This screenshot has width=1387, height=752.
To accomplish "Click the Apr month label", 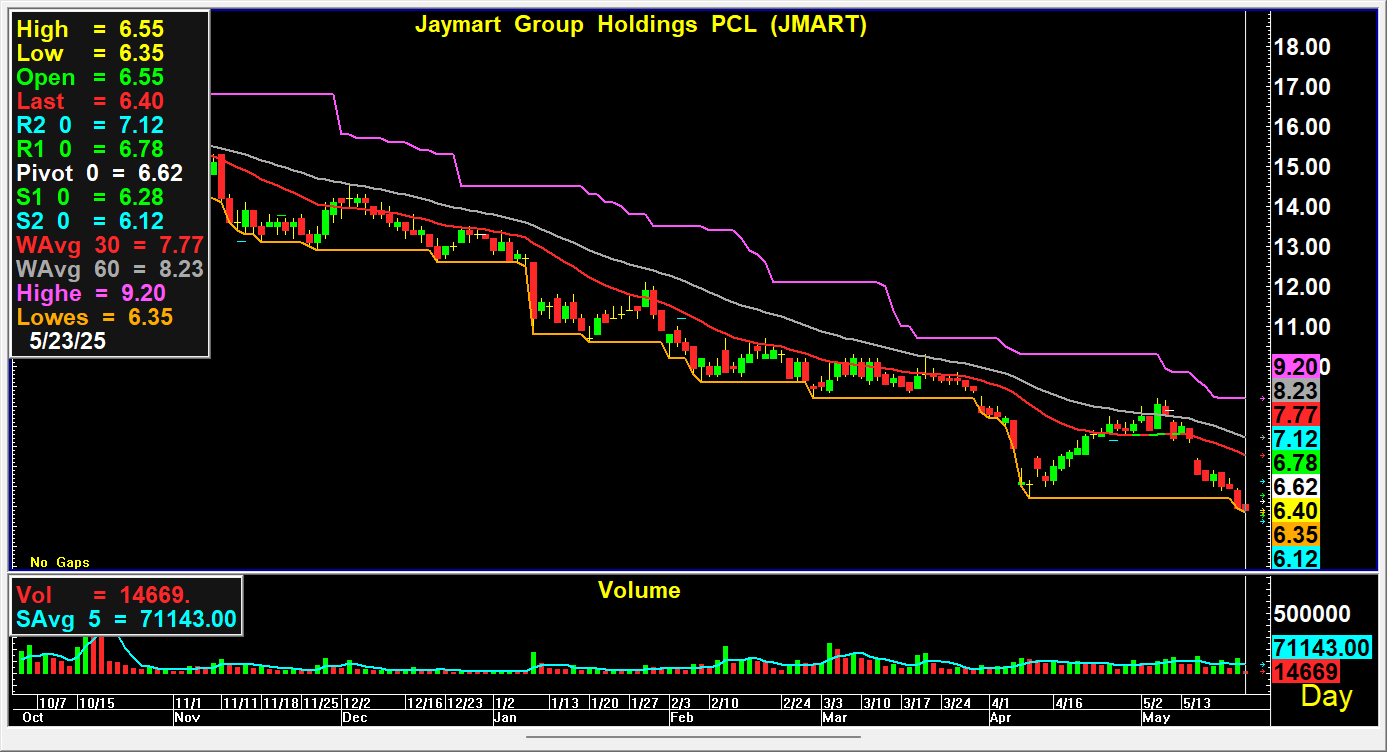I will pyautogui.click(x=999, y=718).
